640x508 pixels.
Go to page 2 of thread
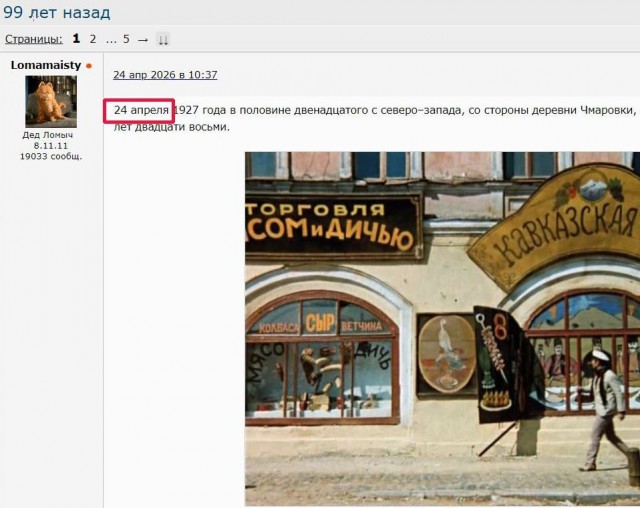click(x=93, y=39)
